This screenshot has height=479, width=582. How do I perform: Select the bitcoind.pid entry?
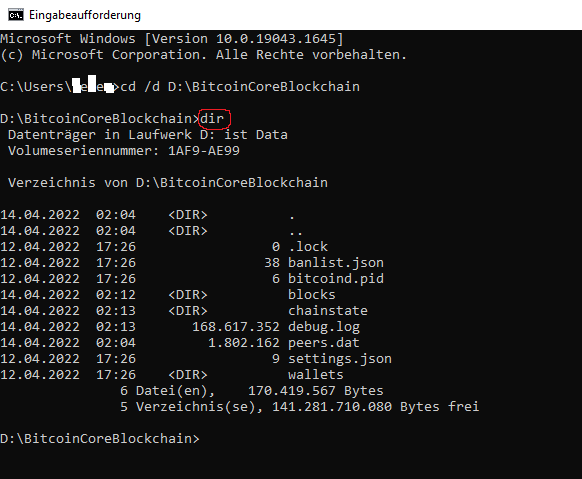[336, 279]
